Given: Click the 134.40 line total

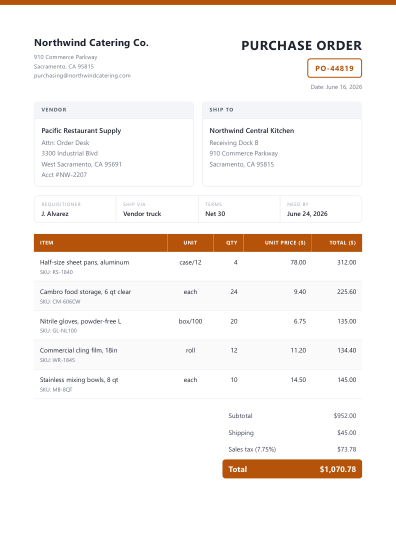Looking at the screenshot, I should pos(347,350).
